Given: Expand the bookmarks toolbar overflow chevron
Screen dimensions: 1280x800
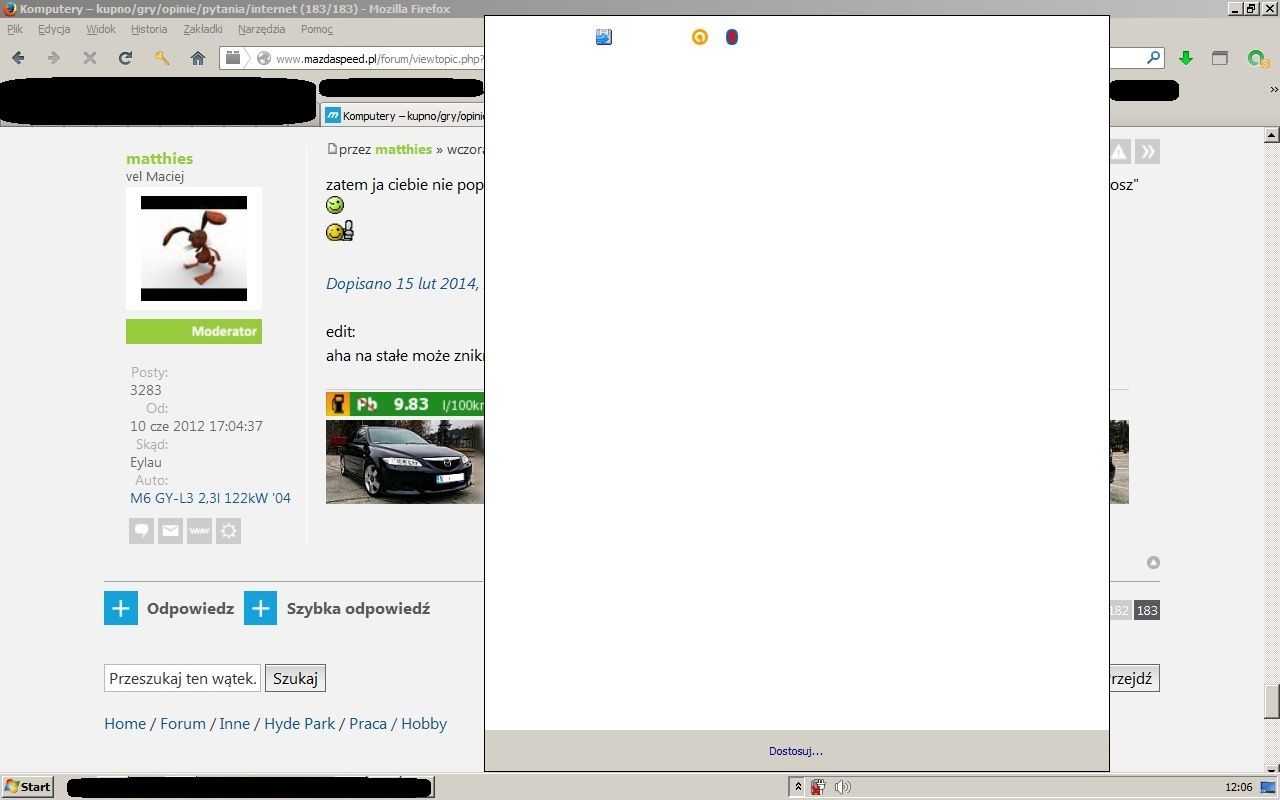Looking at the screenshot, I should [1273, 90].
